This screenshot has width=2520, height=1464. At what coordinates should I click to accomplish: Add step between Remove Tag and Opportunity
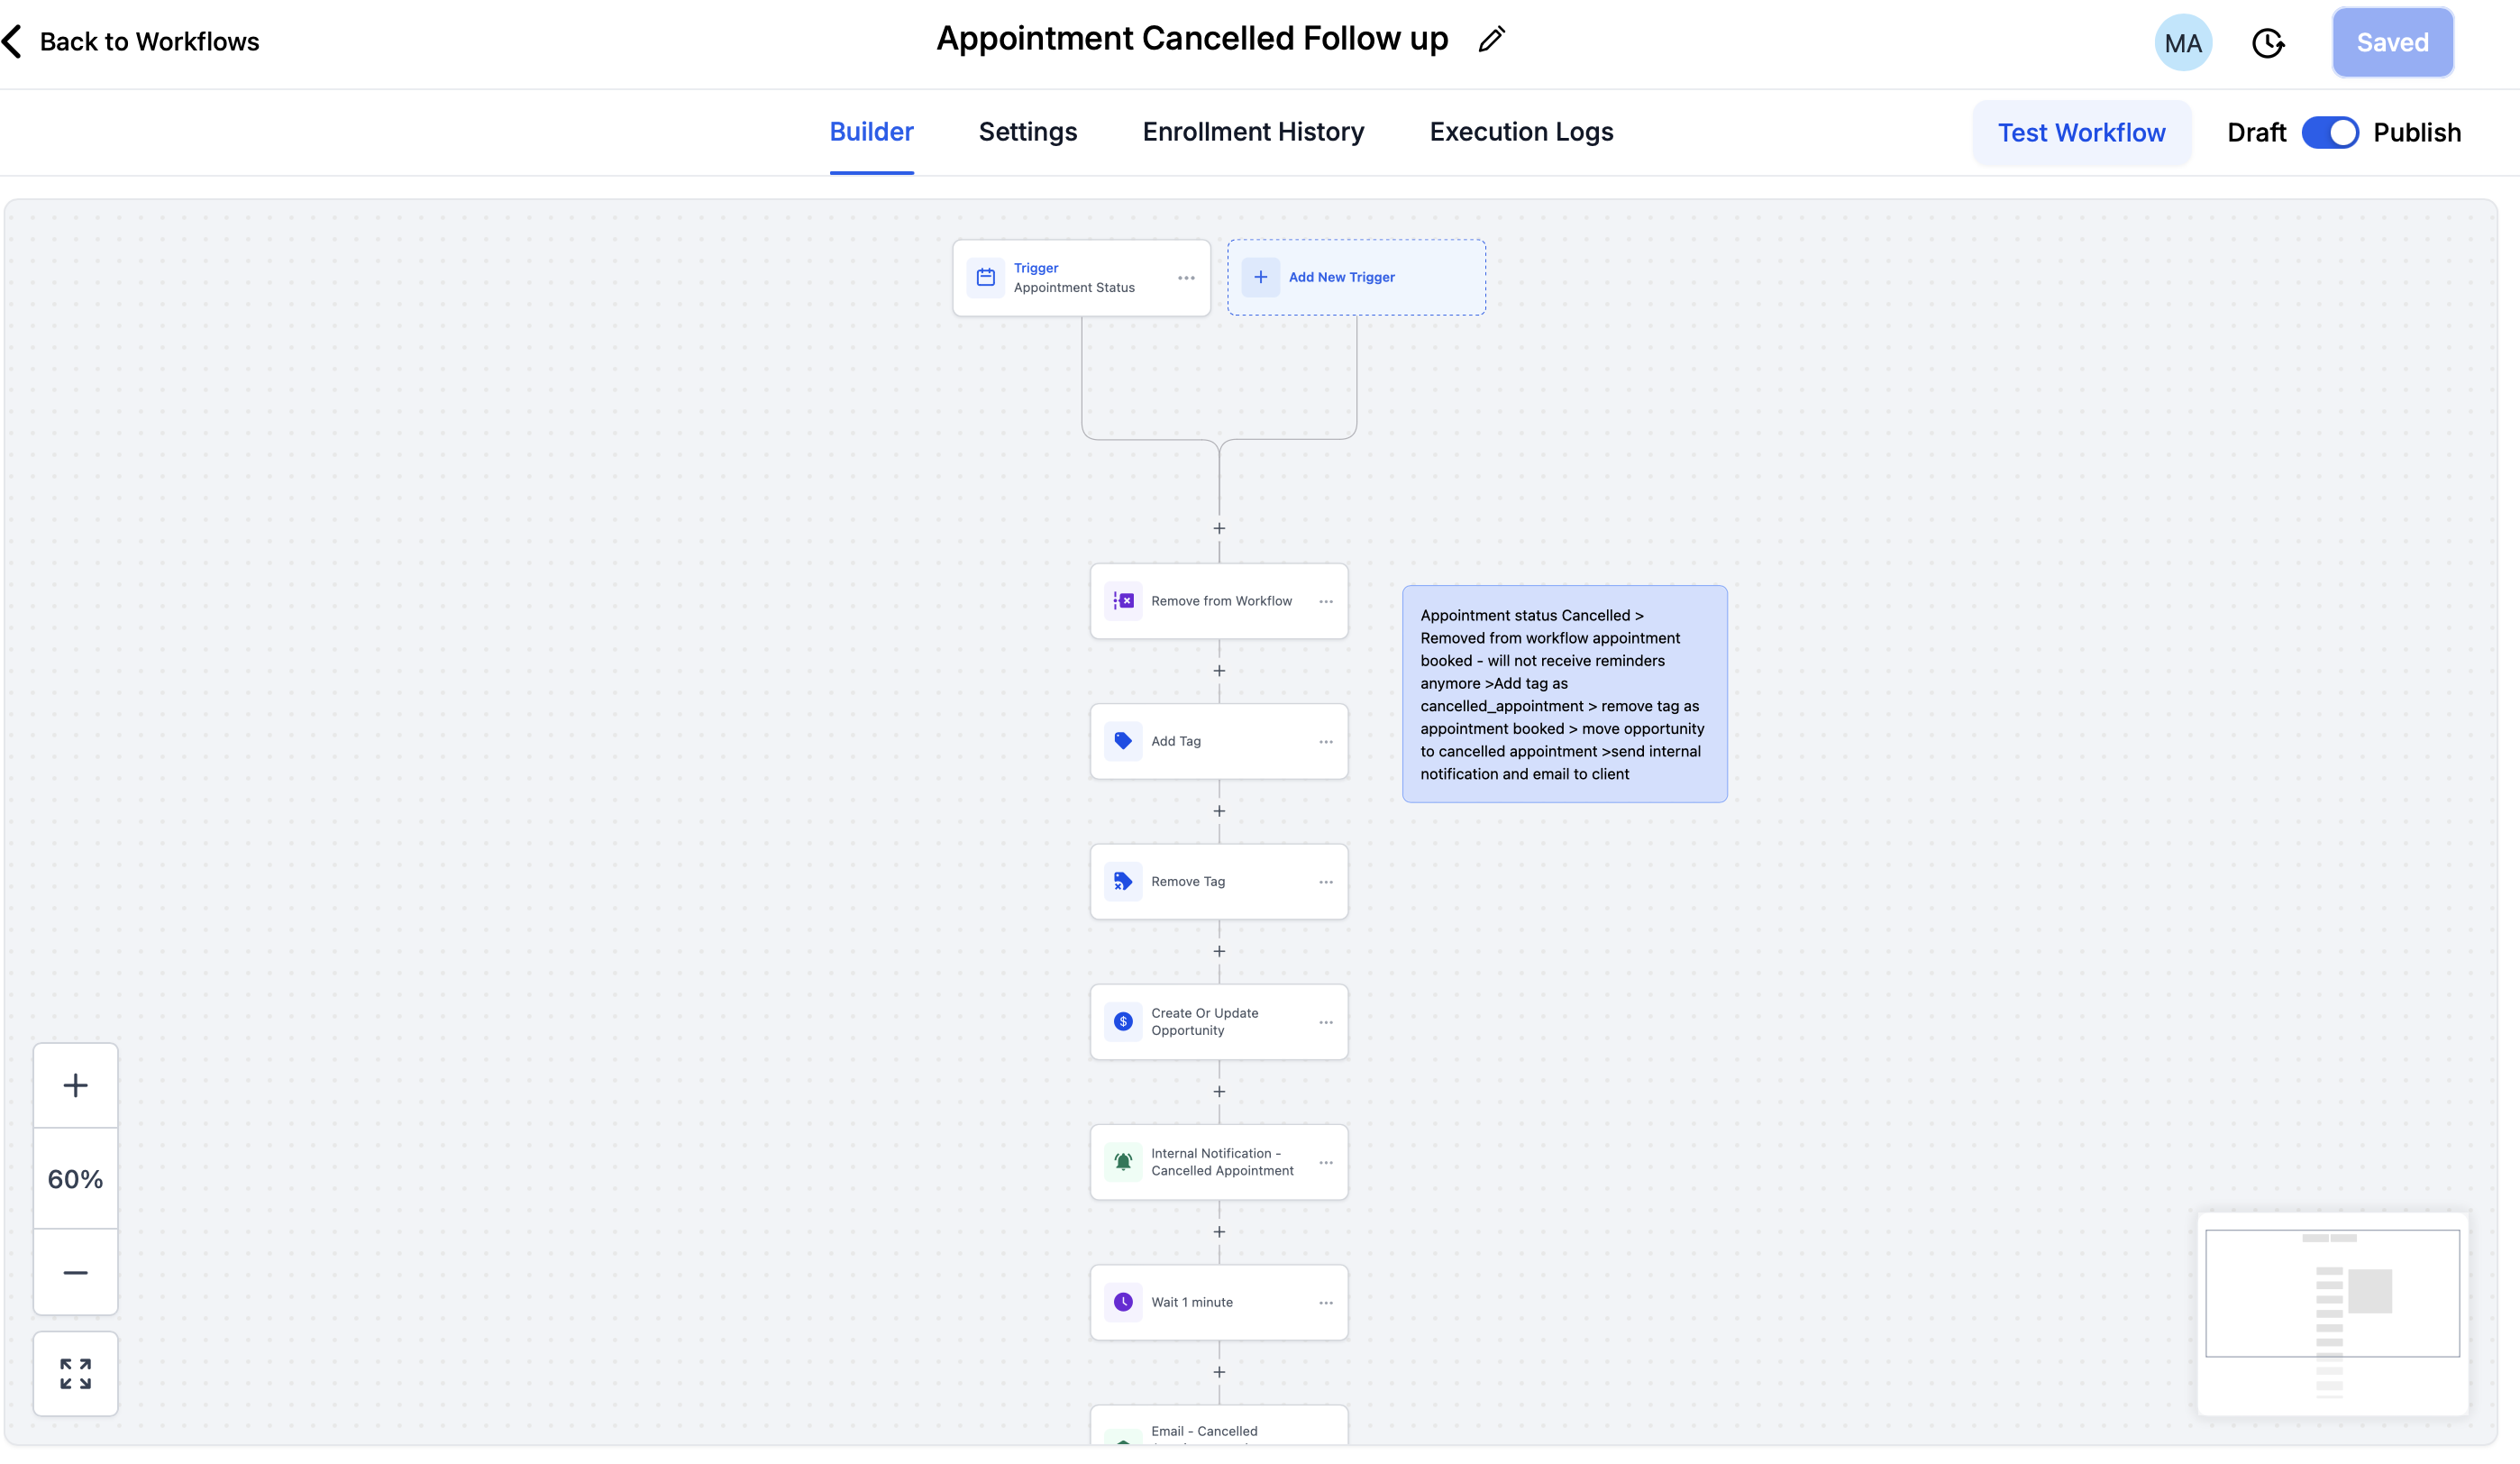point(1219,951)
